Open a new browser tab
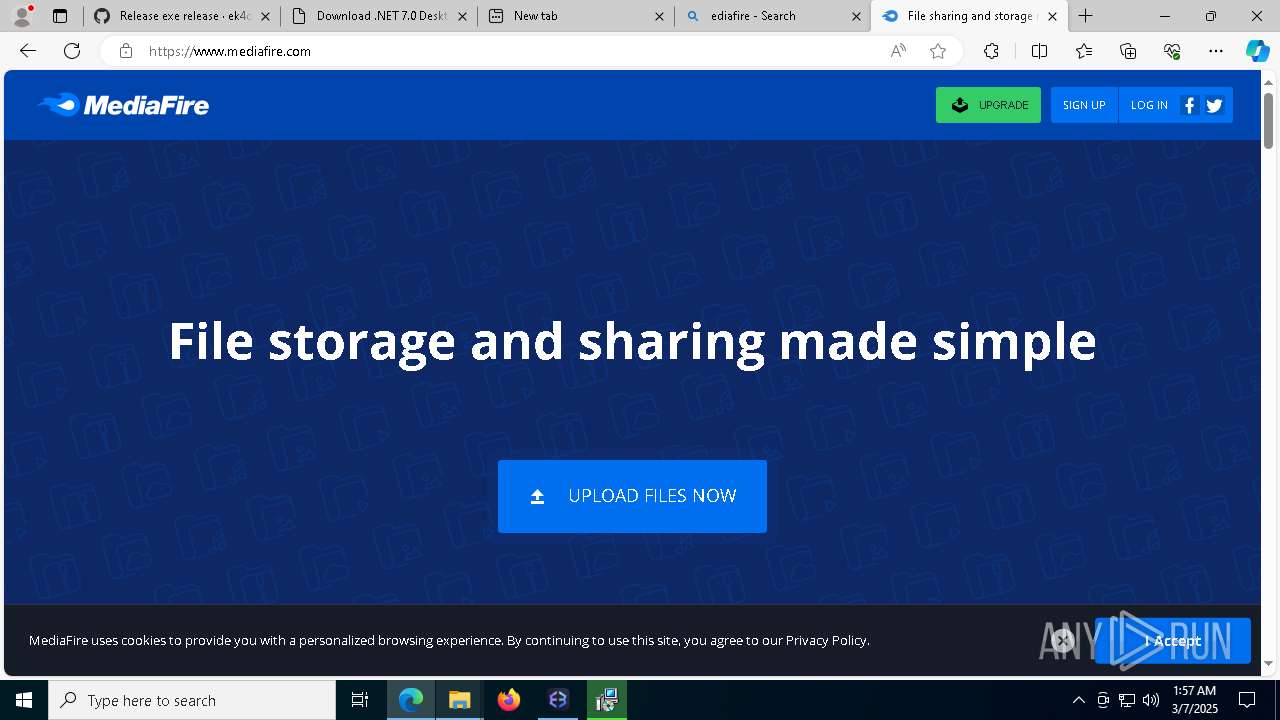This screenshot has height=720, width=1280. click(x=1086, y=16)
